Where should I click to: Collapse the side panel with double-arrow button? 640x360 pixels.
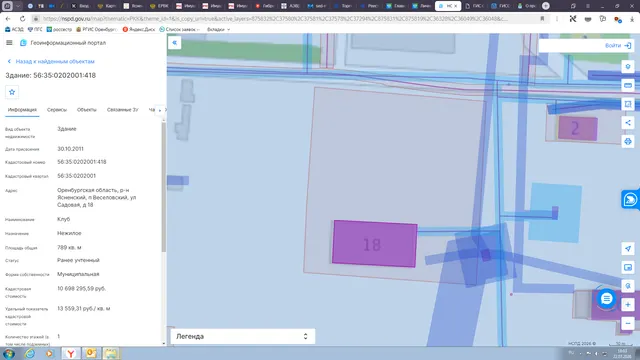click(x=175, y=42)
